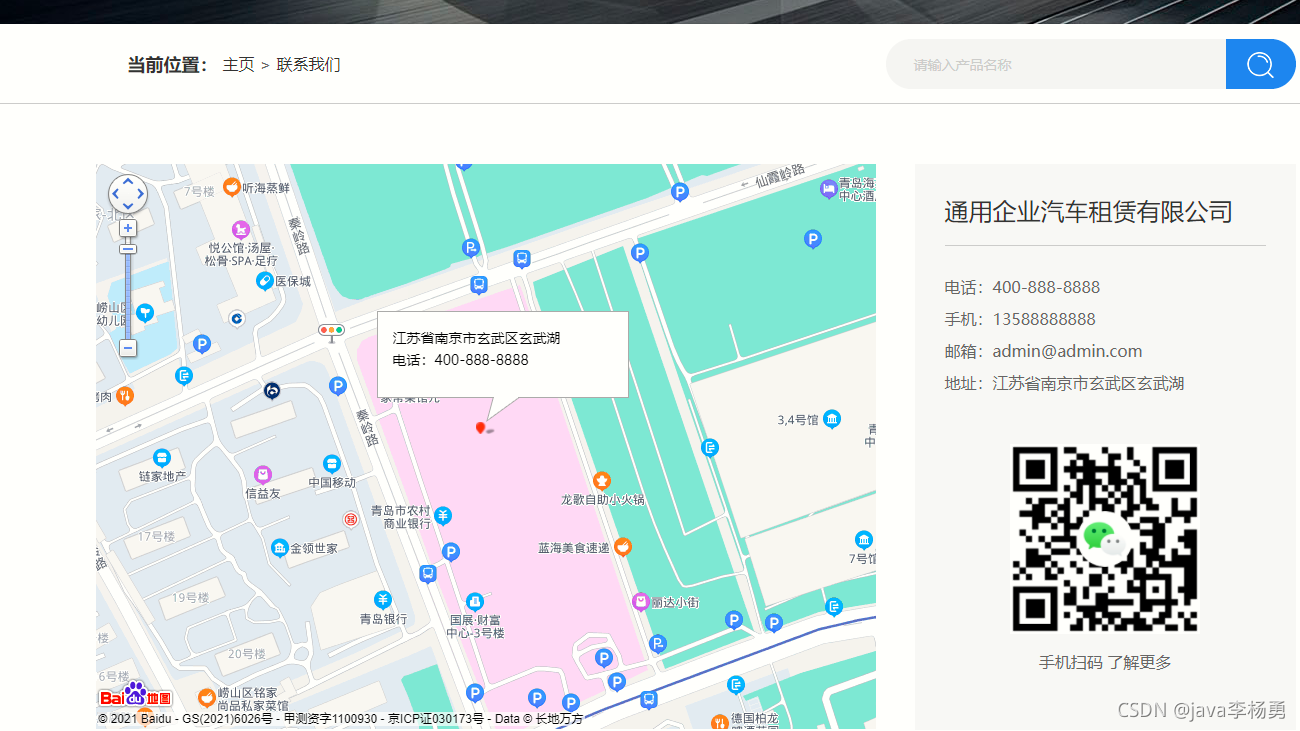Viewport: 1300px width, 731px height.
Task: Click the 金领世家 building icon
Action: [280, 548]
